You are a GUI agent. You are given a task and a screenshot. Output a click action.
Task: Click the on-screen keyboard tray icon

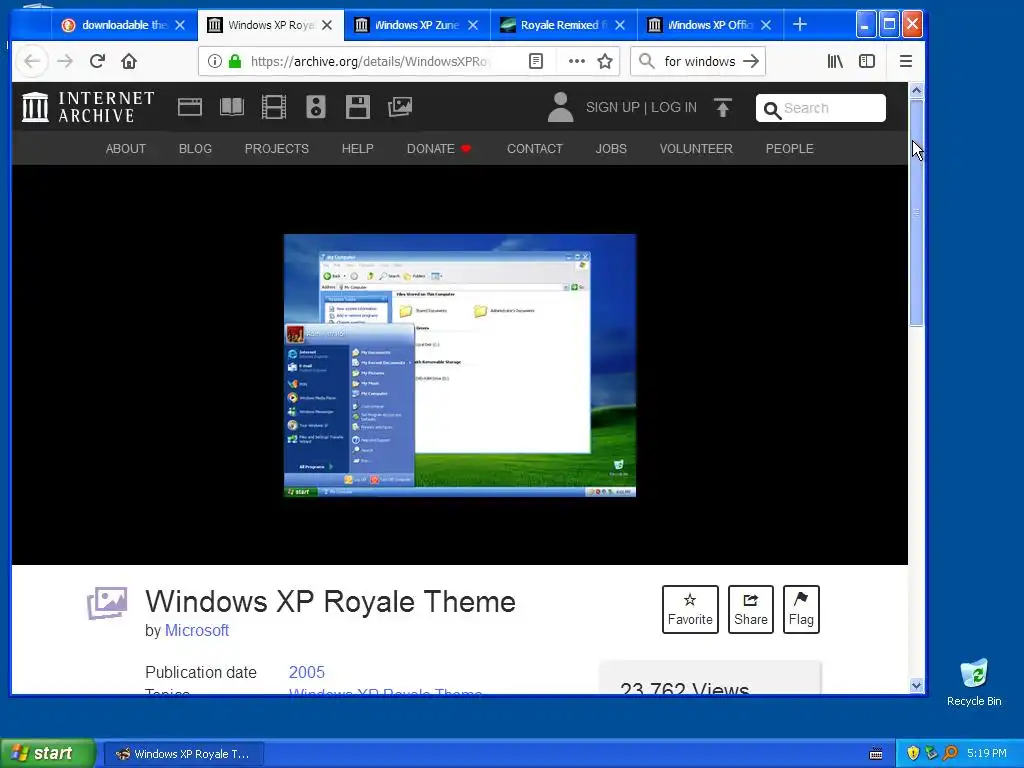876,754
